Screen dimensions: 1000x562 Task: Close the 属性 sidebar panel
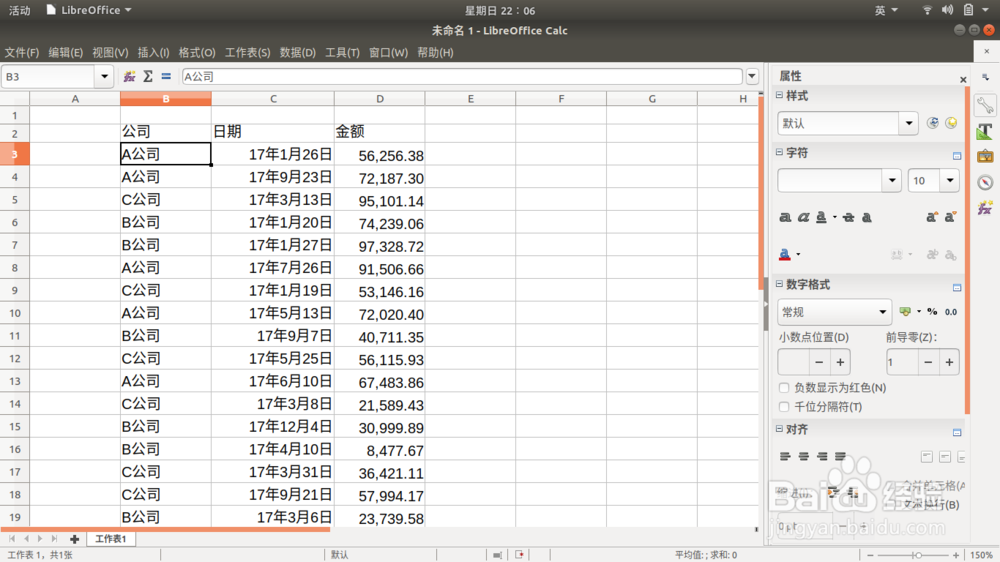pos(963,80)
